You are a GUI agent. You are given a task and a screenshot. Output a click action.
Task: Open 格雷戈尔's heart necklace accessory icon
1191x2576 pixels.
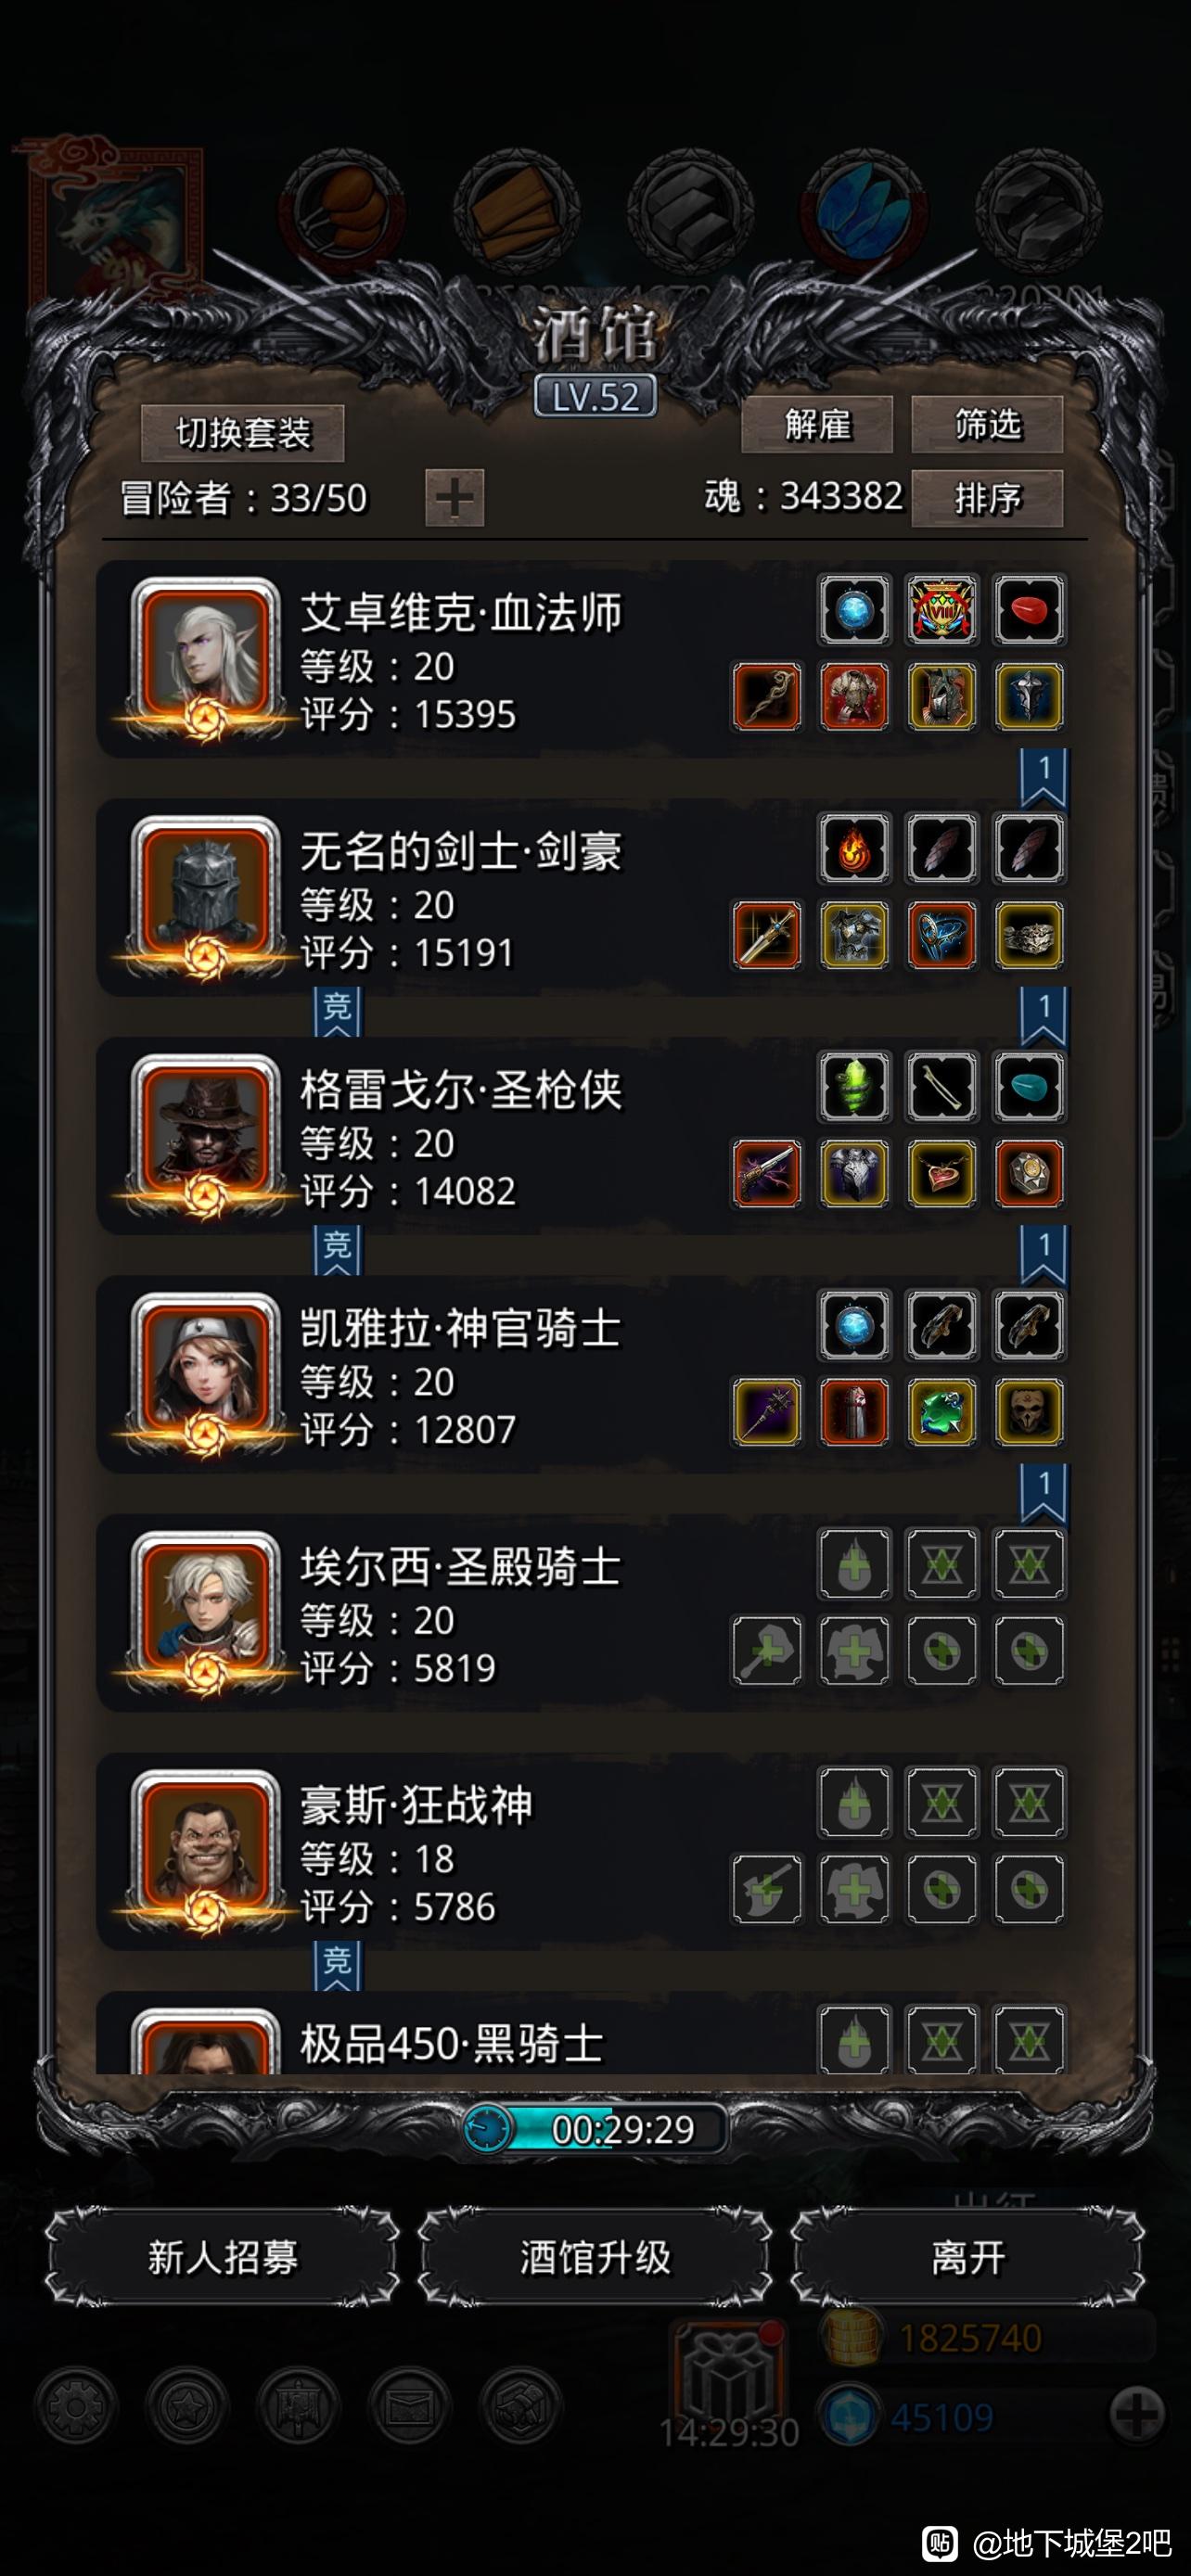click(x=942, y=1173)
